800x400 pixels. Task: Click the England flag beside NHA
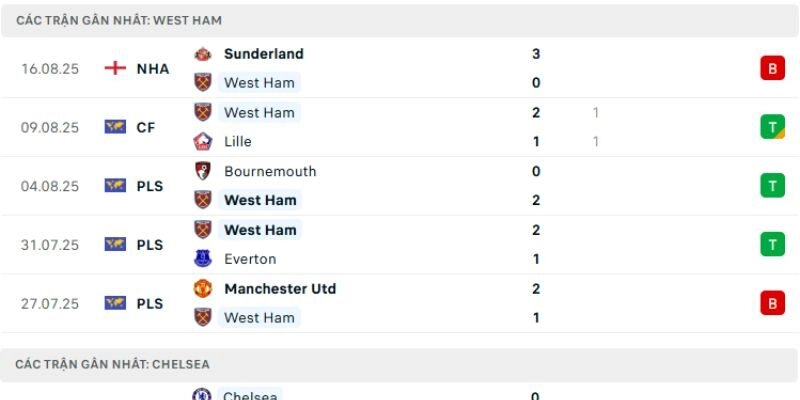click(115, 68)
